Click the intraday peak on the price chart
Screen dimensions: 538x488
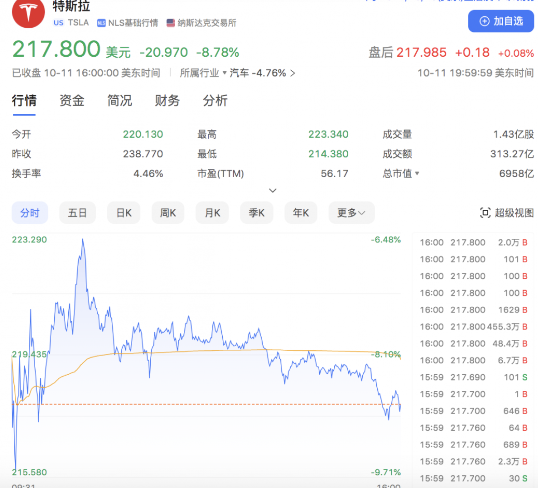83,240
